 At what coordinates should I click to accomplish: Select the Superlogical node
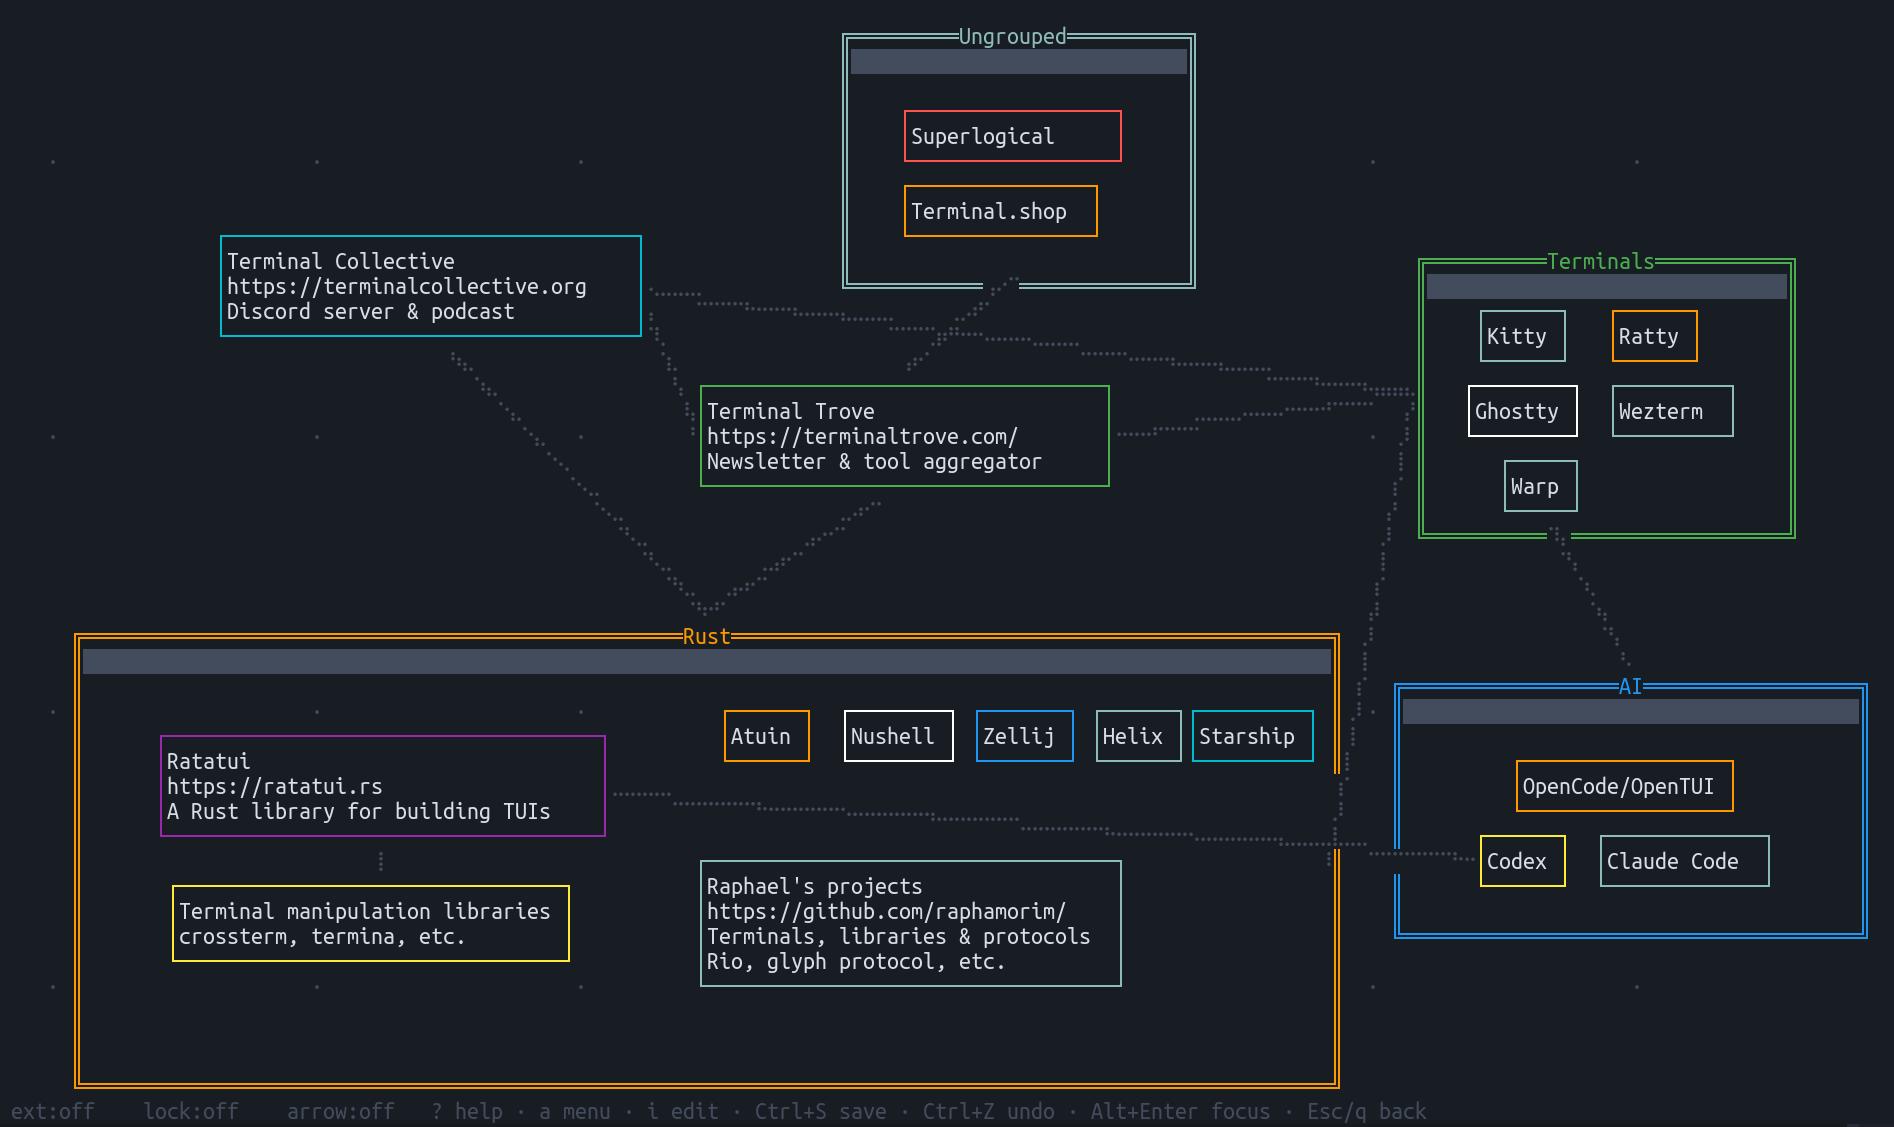1012,136
